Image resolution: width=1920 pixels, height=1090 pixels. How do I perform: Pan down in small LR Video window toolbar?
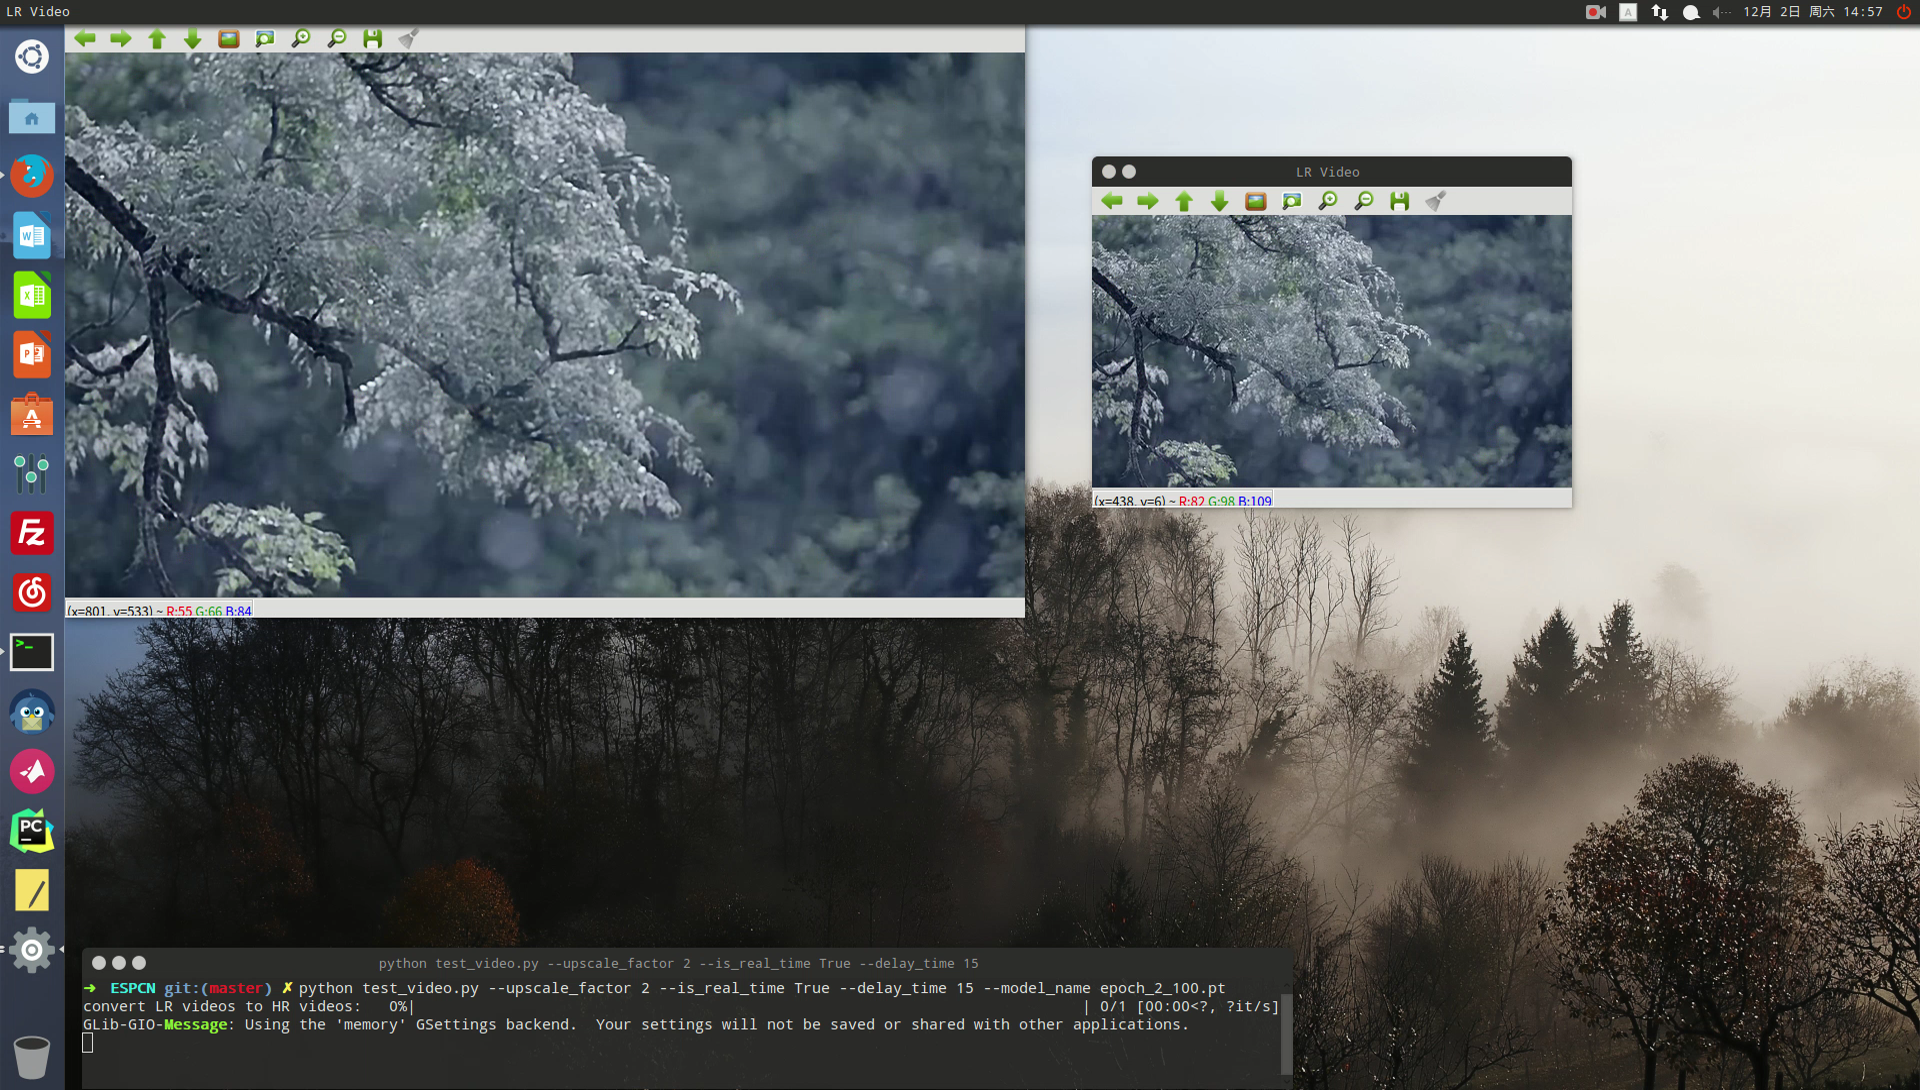pos(1219,201)
